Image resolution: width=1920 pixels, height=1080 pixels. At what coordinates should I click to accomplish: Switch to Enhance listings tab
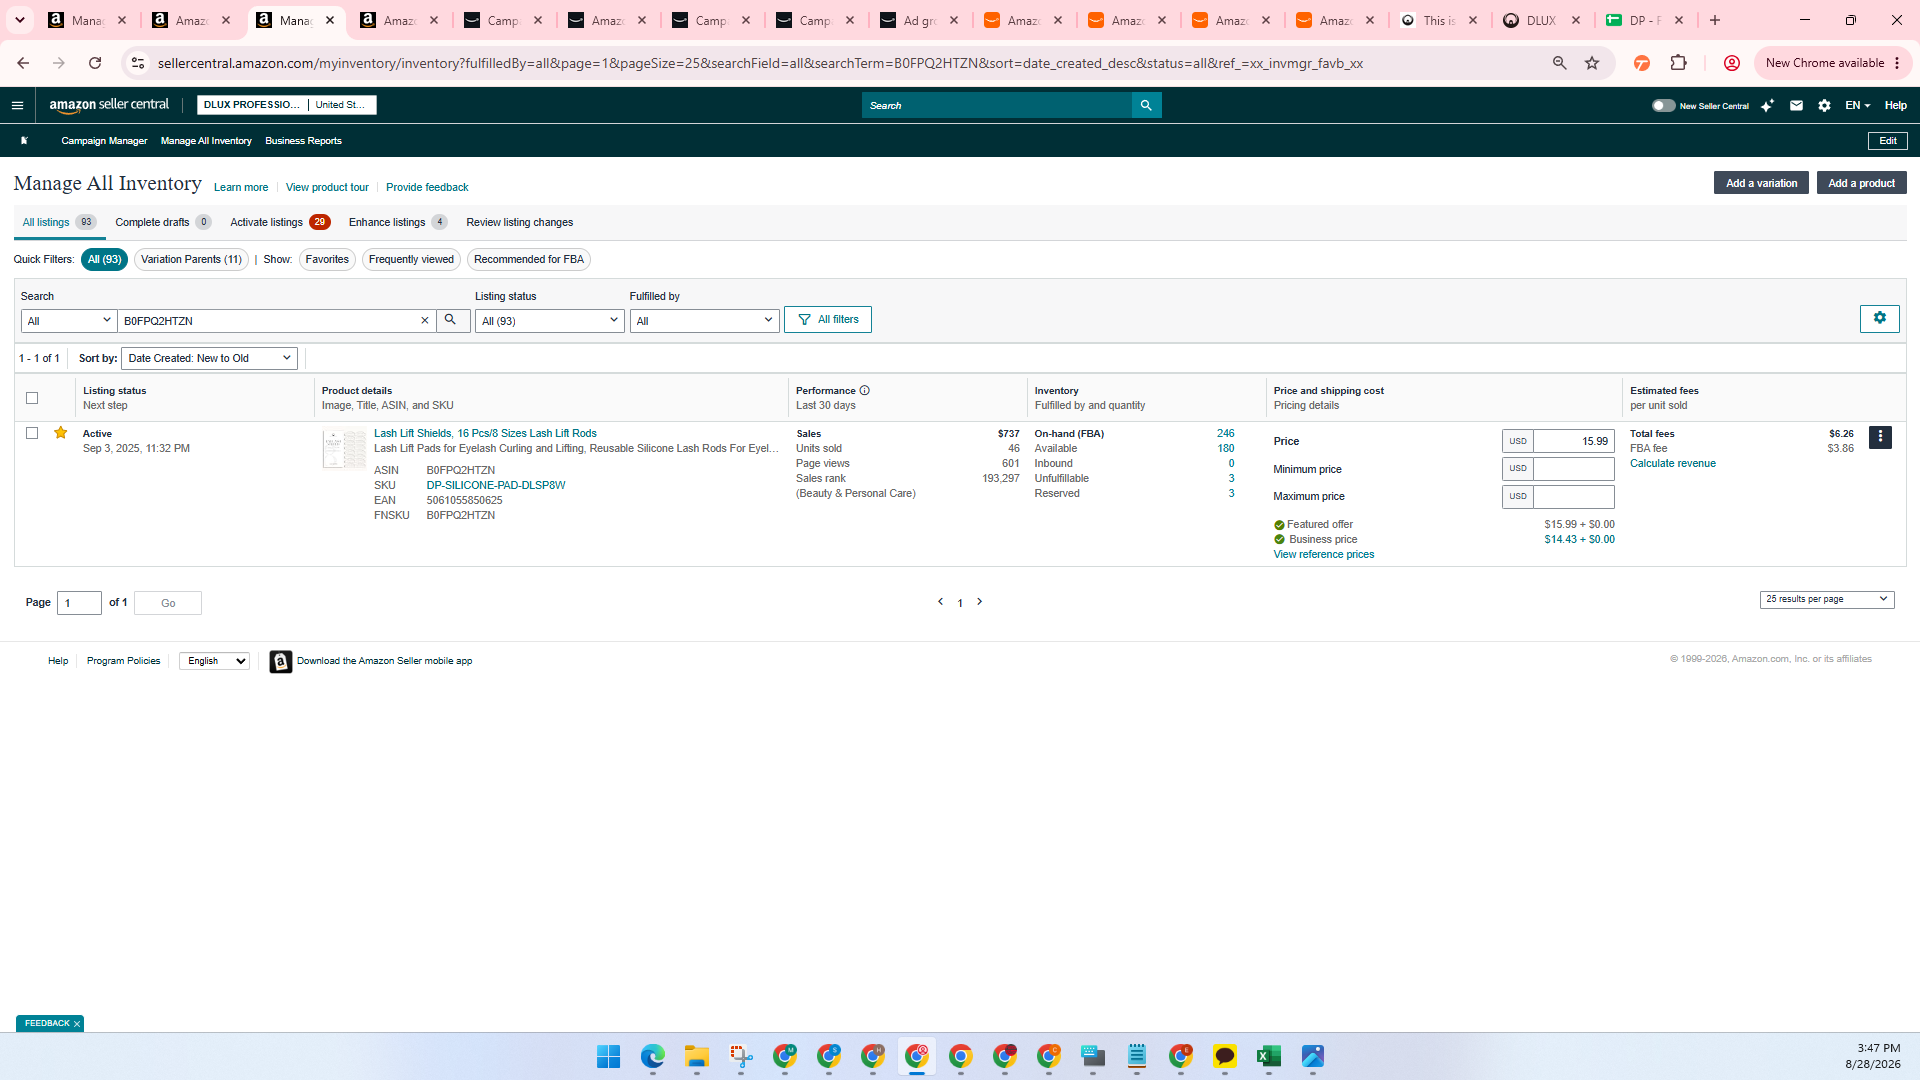(398, 222)
